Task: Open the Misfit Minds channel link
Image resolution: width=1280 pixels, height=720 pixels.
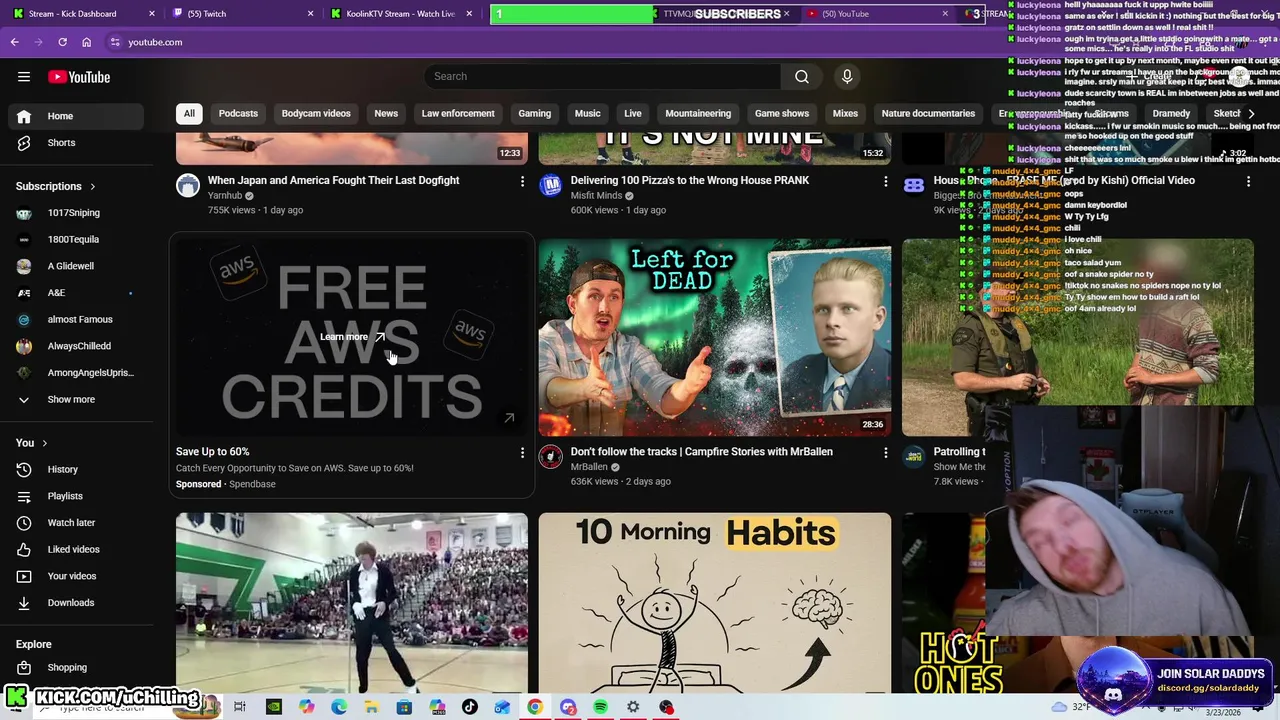Action: coord(596,196)
